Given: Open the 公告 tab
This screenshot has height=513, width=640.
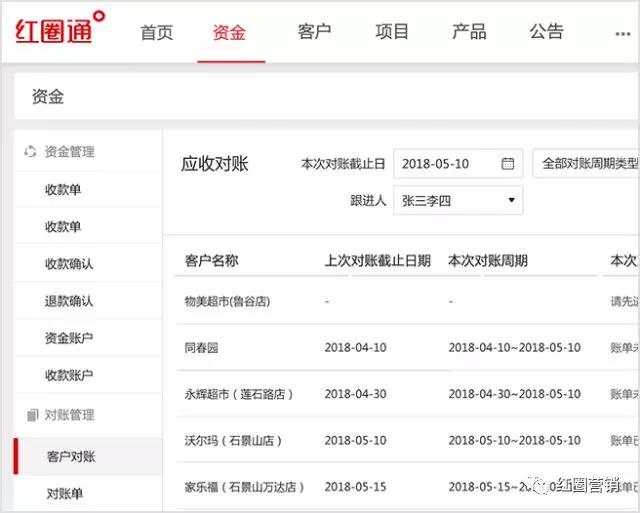Looking at the screenshot, I should 546,32.
